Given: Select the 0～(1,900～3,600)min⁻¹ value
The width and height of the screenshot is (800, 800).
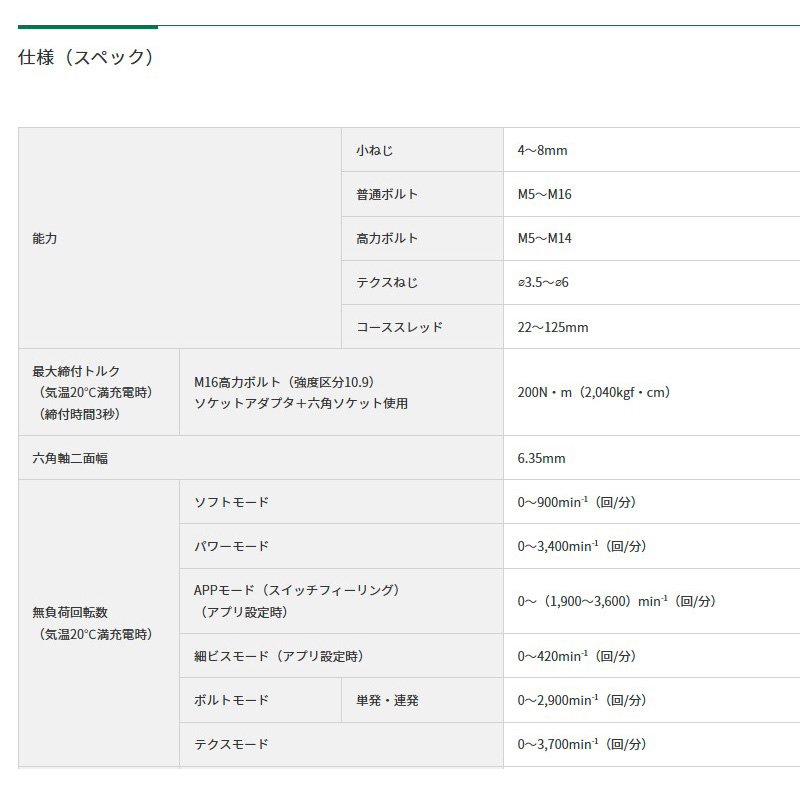Looking at the screenshot, I should pos(617,601).
